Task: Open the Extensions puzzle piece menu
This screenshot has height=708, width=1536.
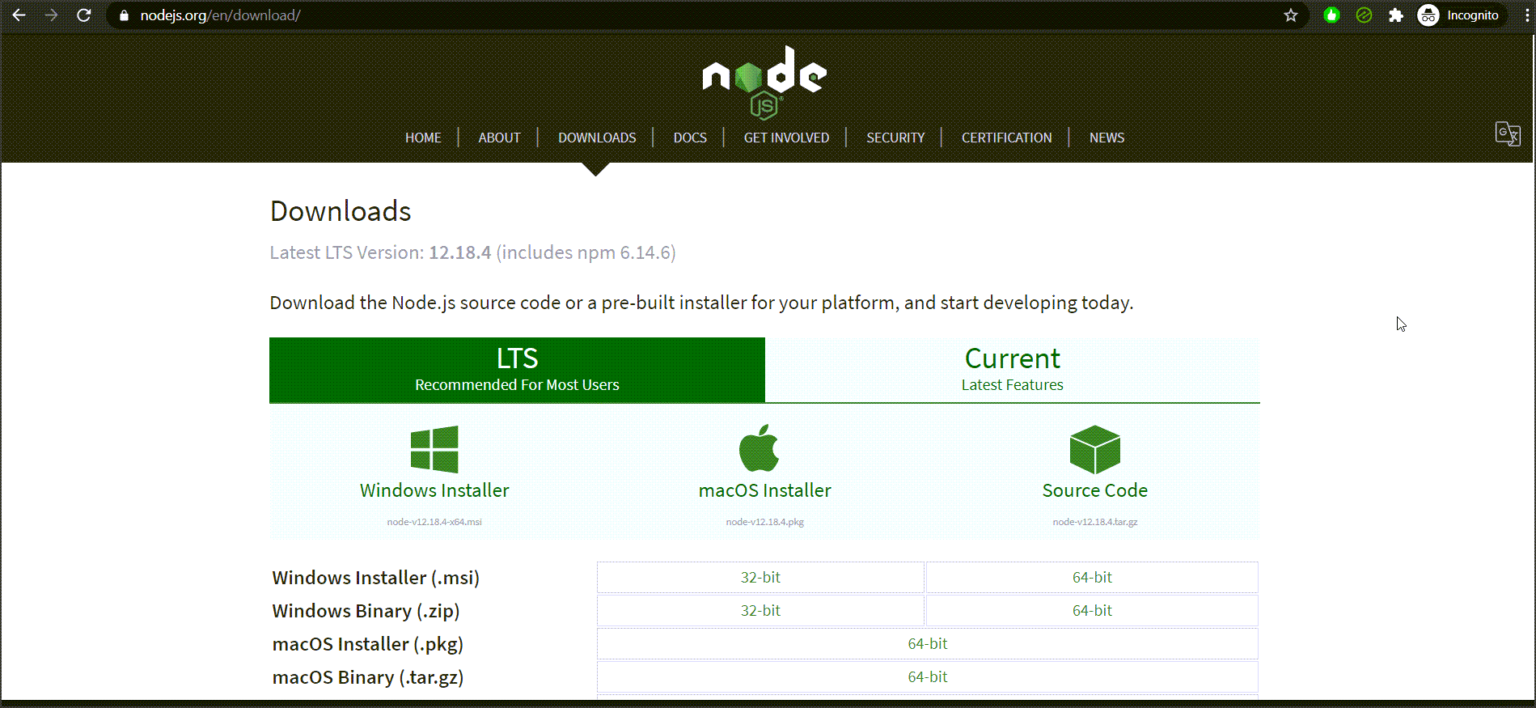Action: 1396,15
